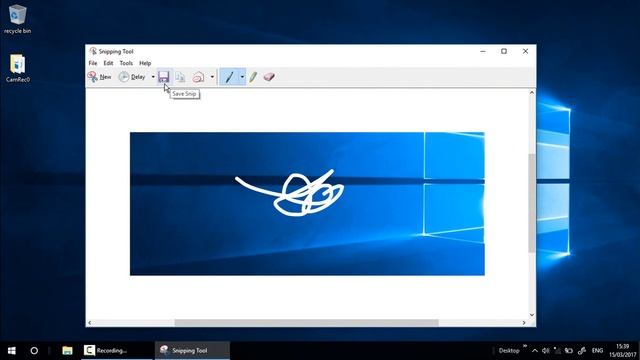Screen dimensions: 640x360
Task: Click the scroll right arrow
Action: 524,322
